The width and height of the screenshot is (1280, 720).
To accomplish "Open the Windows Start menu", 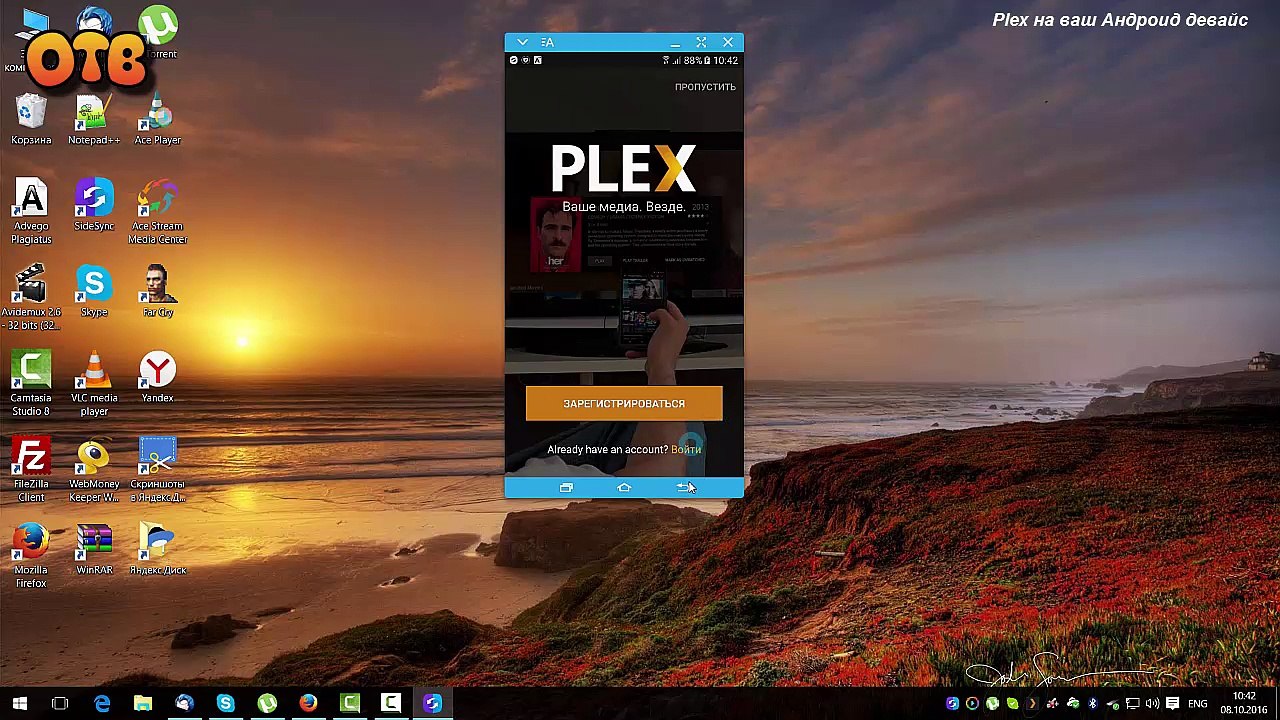I will click(x=19, y=704).
